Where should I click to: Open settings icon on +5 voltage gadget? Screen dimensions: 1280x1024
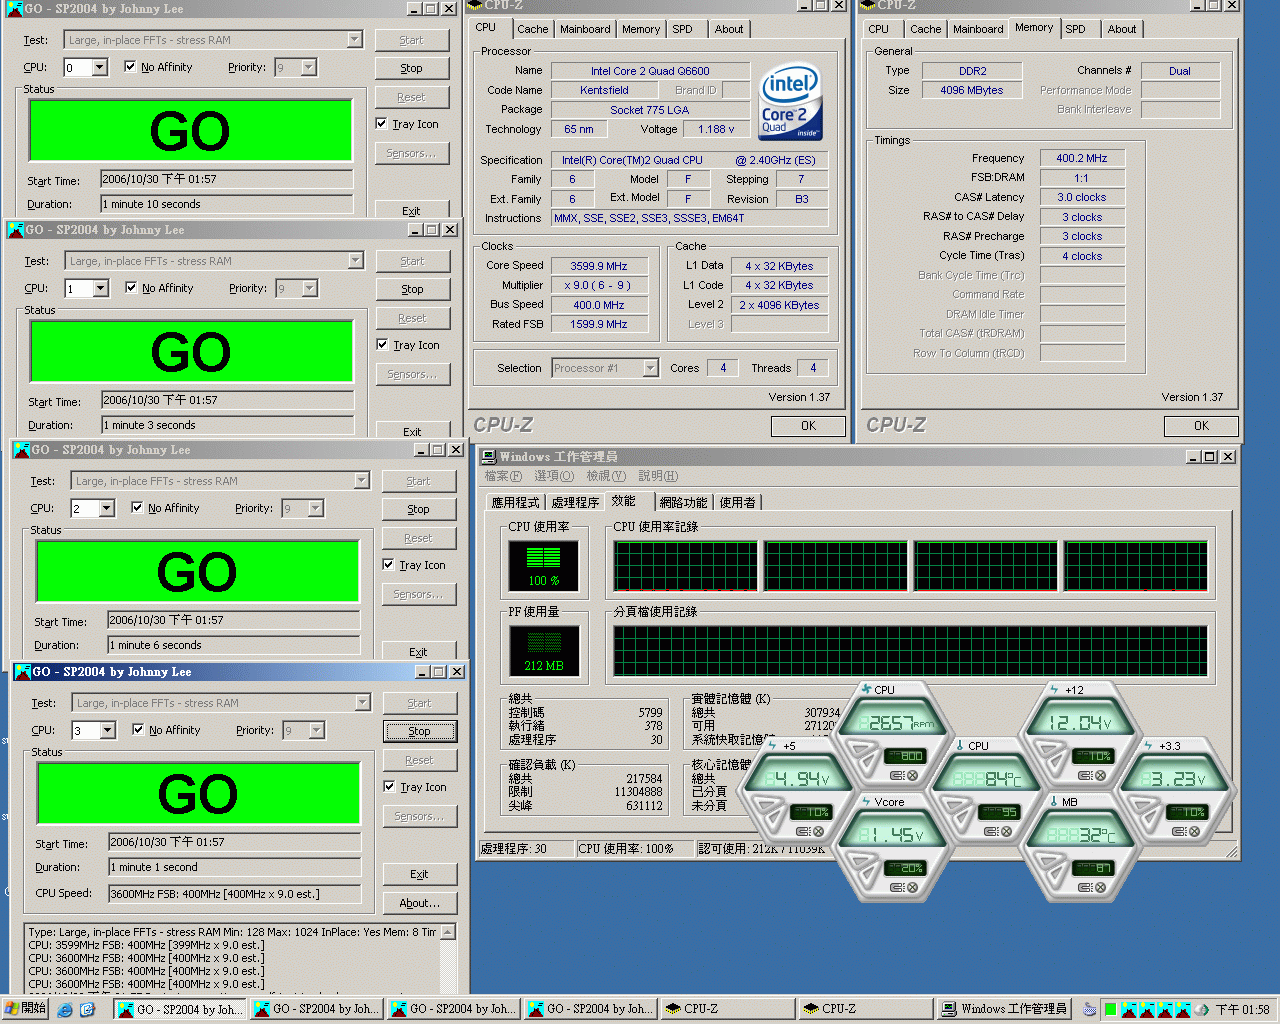point(803,831)
